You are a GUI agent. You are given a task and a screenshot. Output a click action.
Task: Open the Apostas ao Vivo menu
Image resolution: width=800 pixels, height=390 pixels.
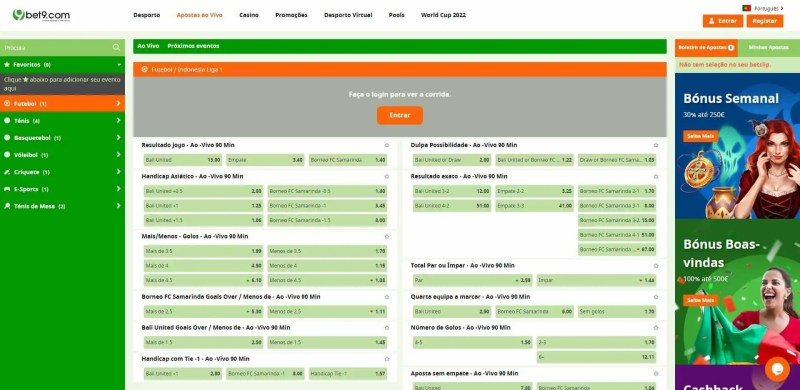[x=199, y=15]
